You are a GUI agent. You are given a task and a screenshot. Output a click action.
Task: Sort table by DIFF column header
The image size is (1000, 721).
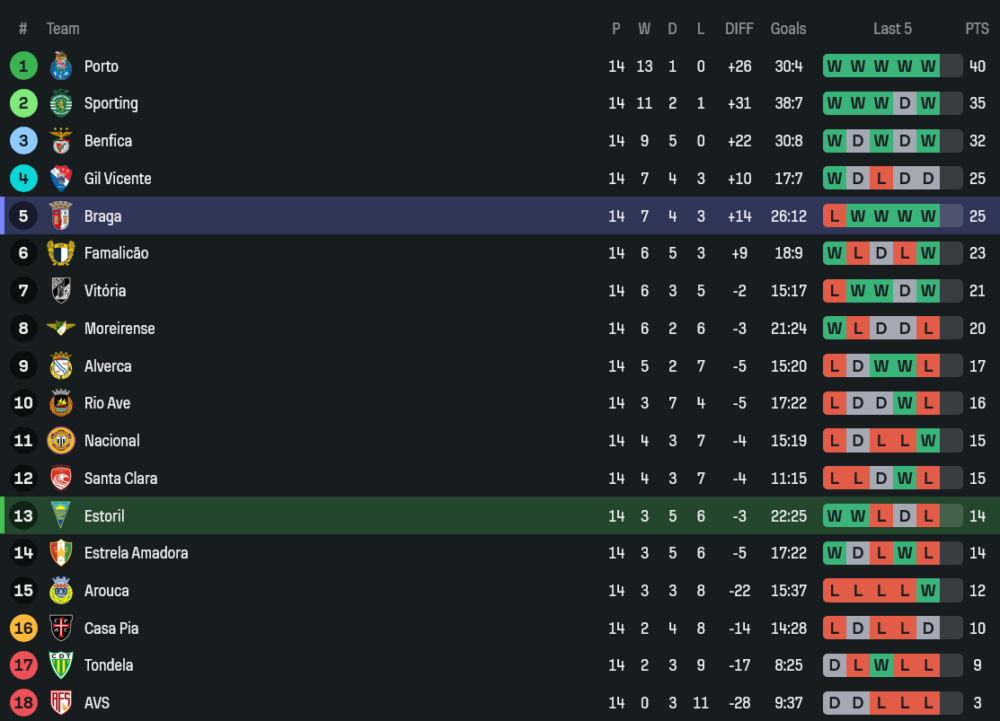point(739,29)
